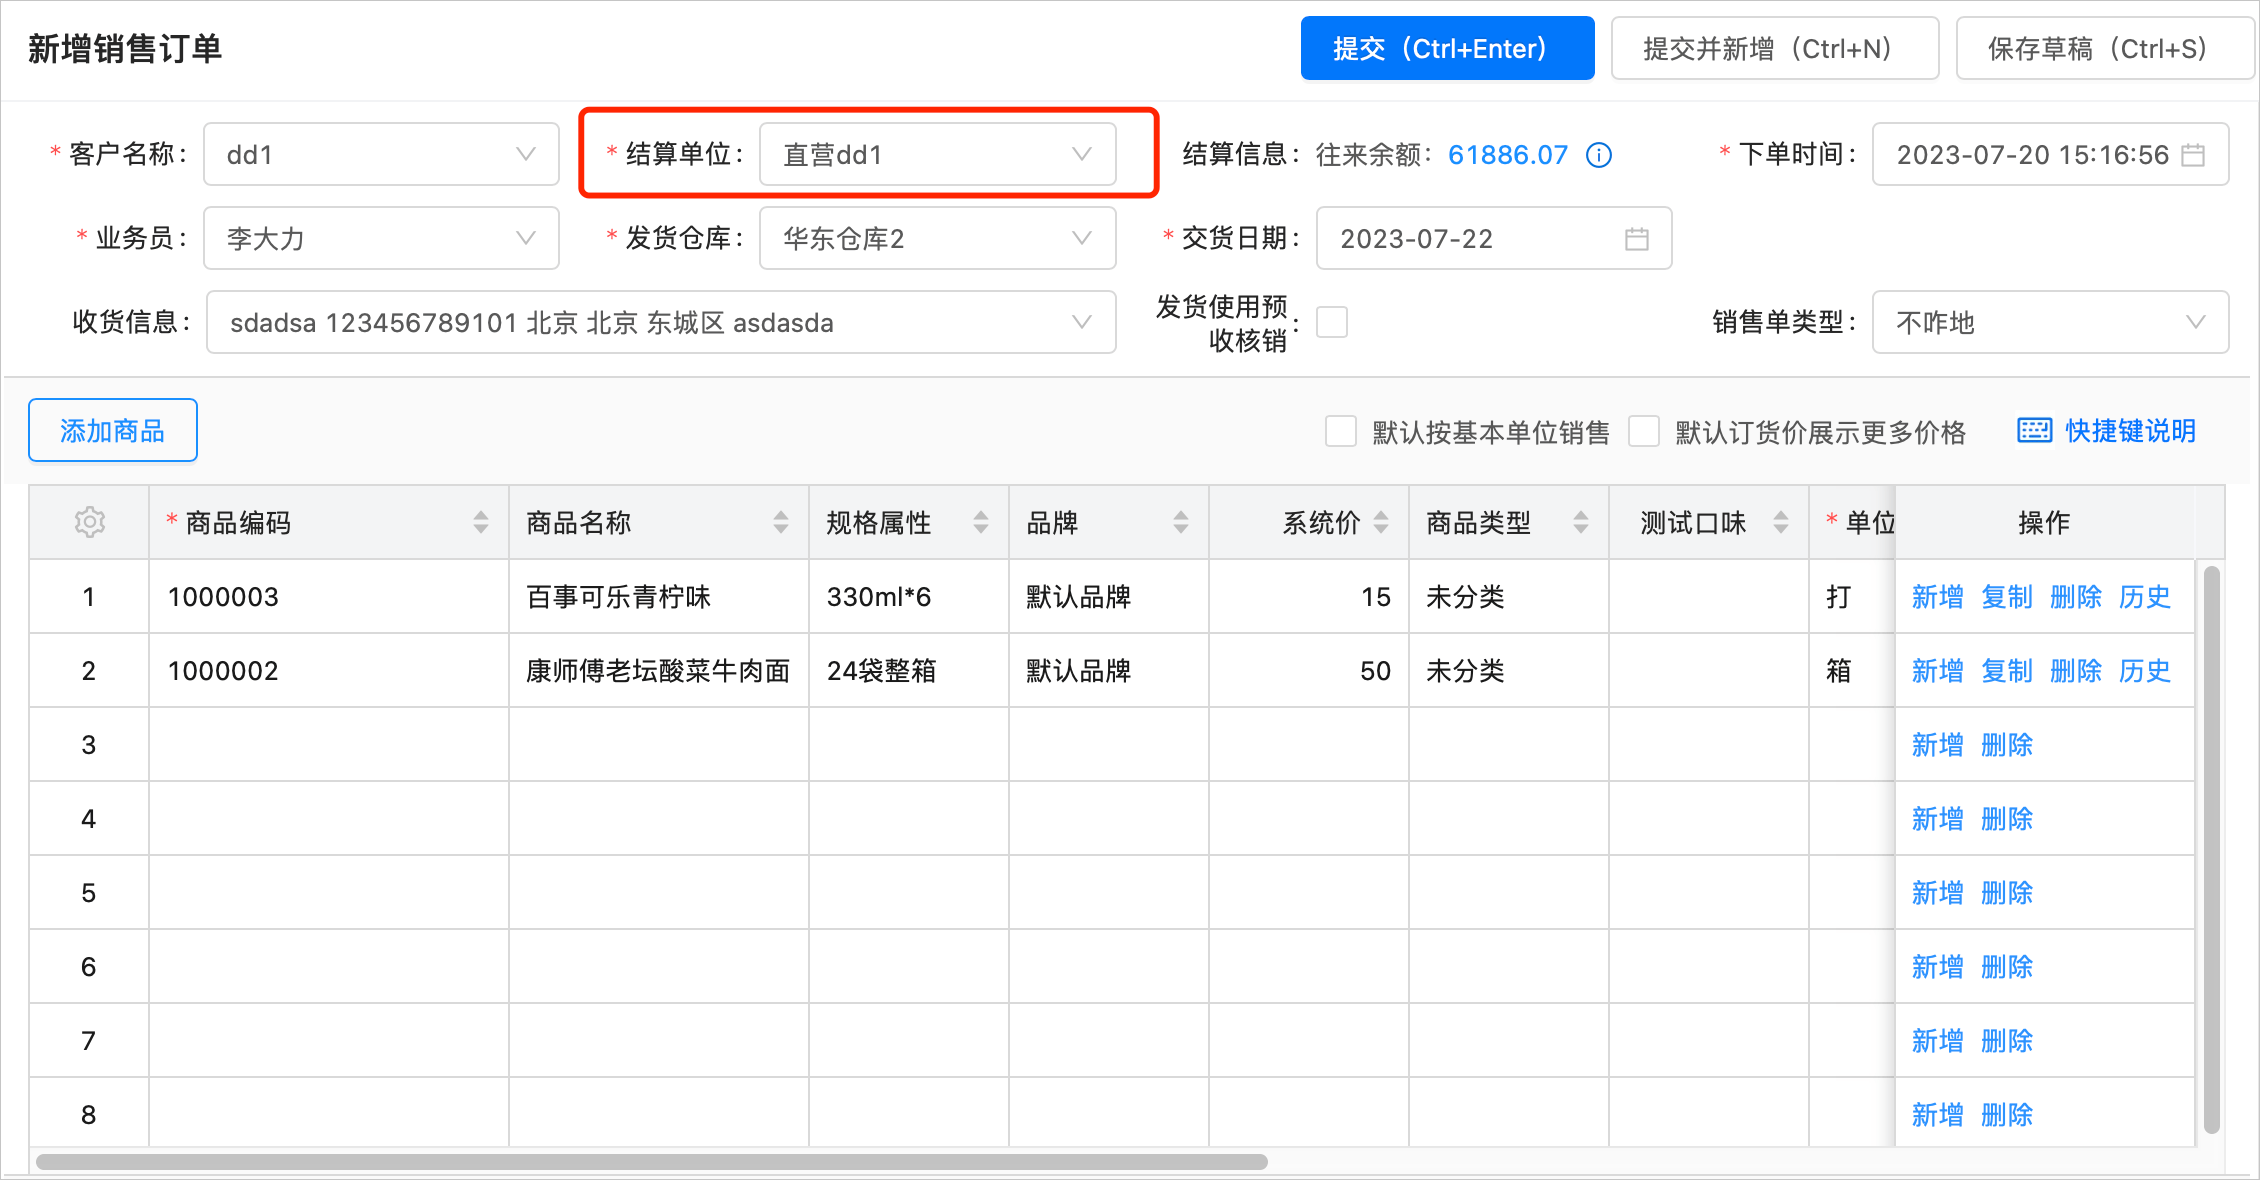Click vertical scrollbar of product table
Screen dimensions: 2260x1180
tap(2211, 850)
